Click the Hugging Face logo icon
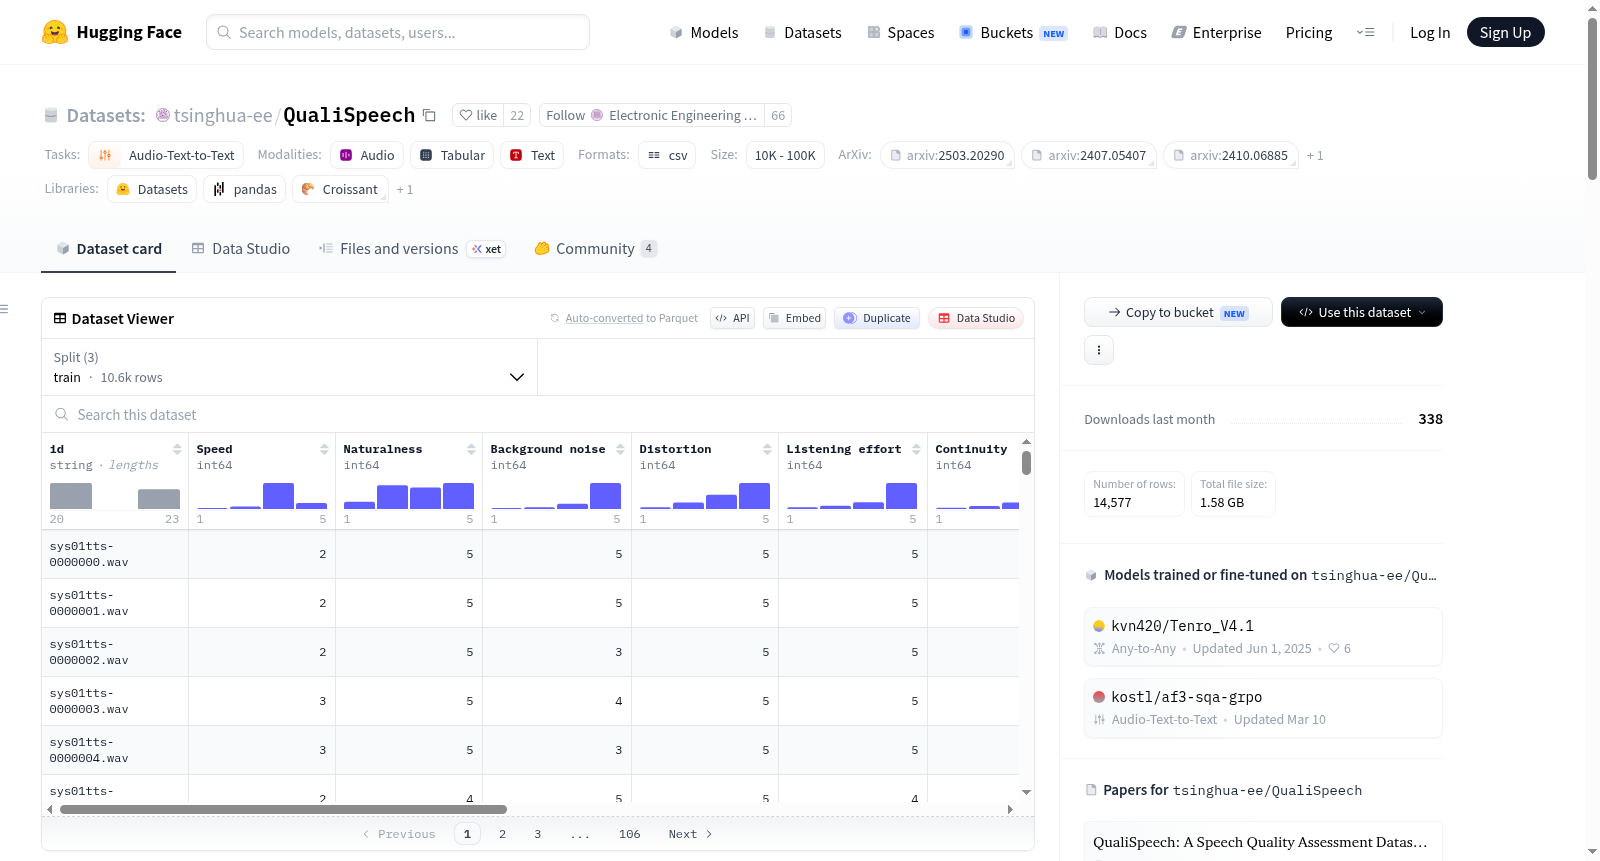The width and height of the screenshot is (1600, 861). (x=55, y=32)
